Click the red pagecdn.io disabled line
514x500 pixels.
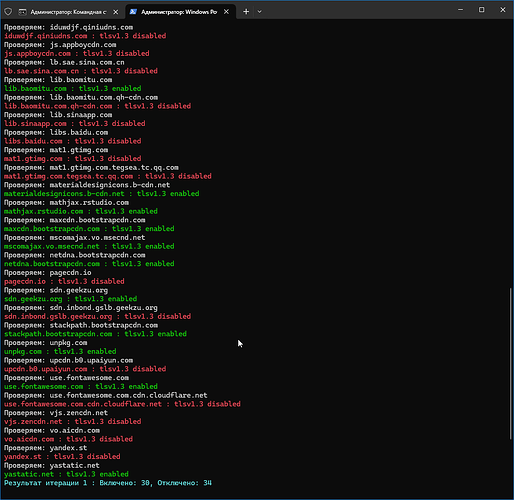64,281
